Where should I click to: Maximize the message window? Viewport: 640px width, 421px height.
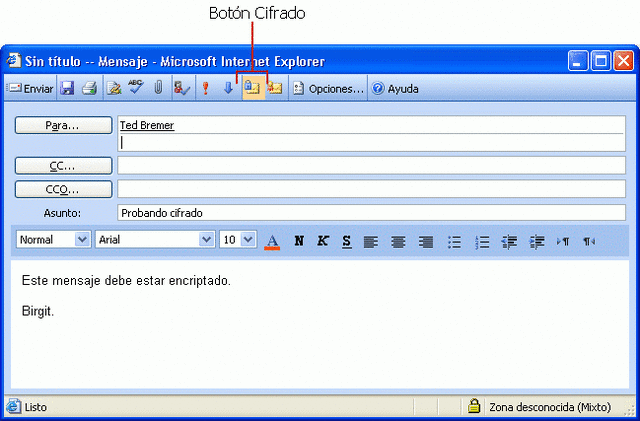tap(601, 61)
